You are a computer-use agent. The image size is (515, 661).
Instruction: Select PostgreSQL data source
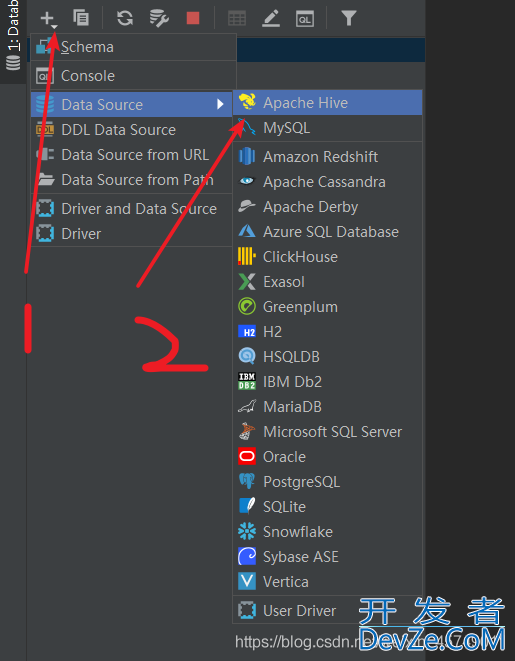[327, 482]
